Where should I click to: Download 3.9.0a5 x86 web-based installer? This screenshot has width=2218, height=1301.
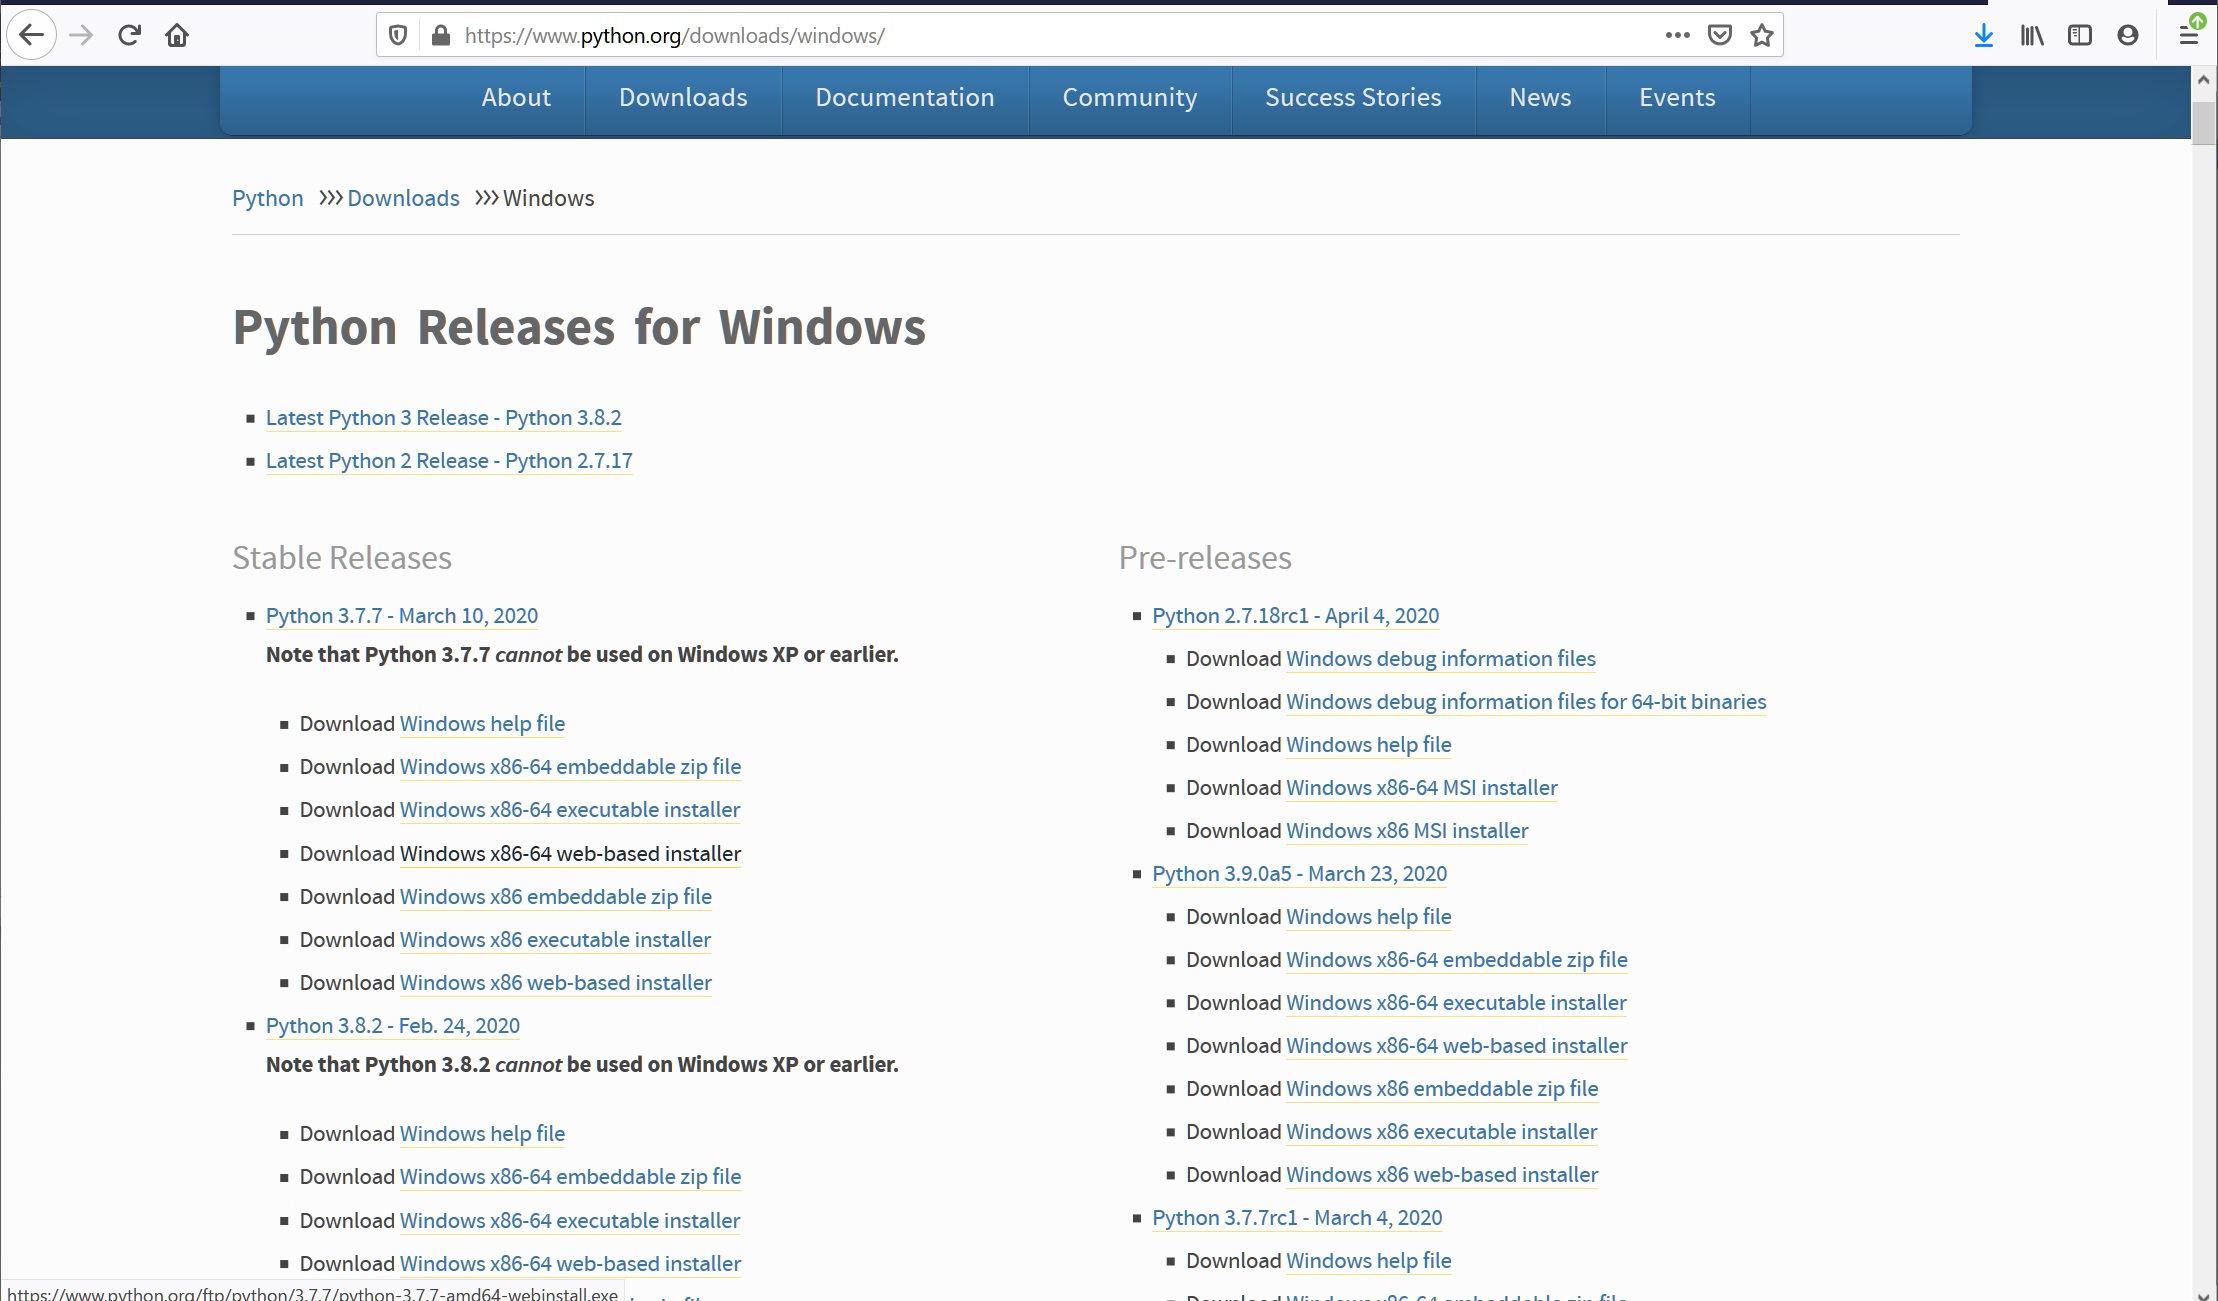1442,1175
